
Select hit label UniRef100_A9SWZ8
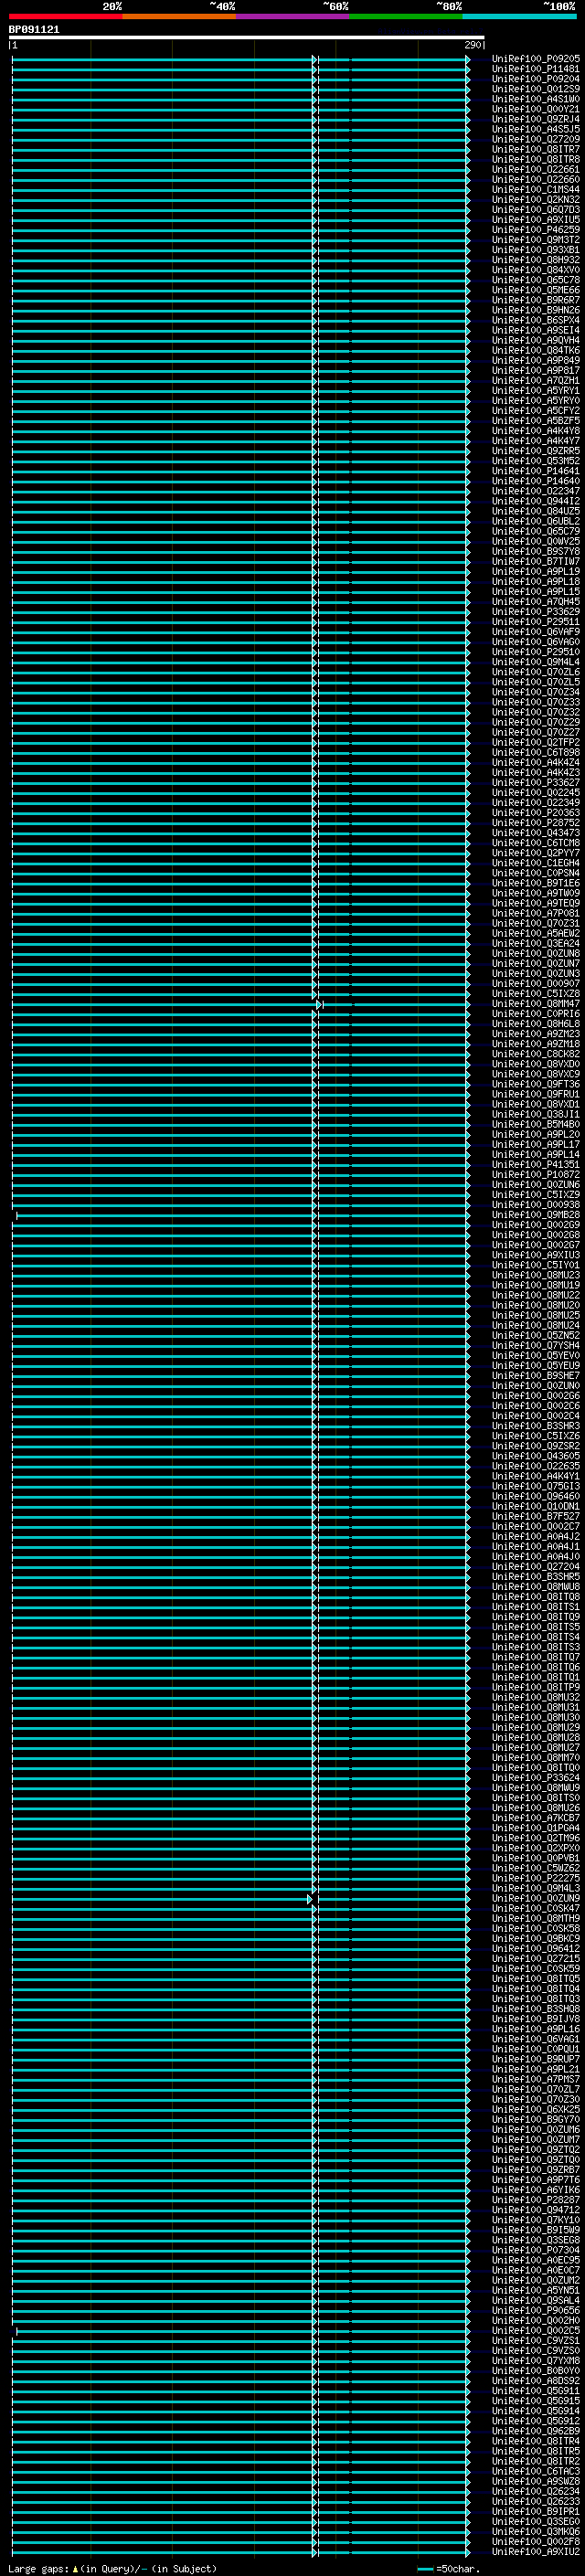(536, 2481)
